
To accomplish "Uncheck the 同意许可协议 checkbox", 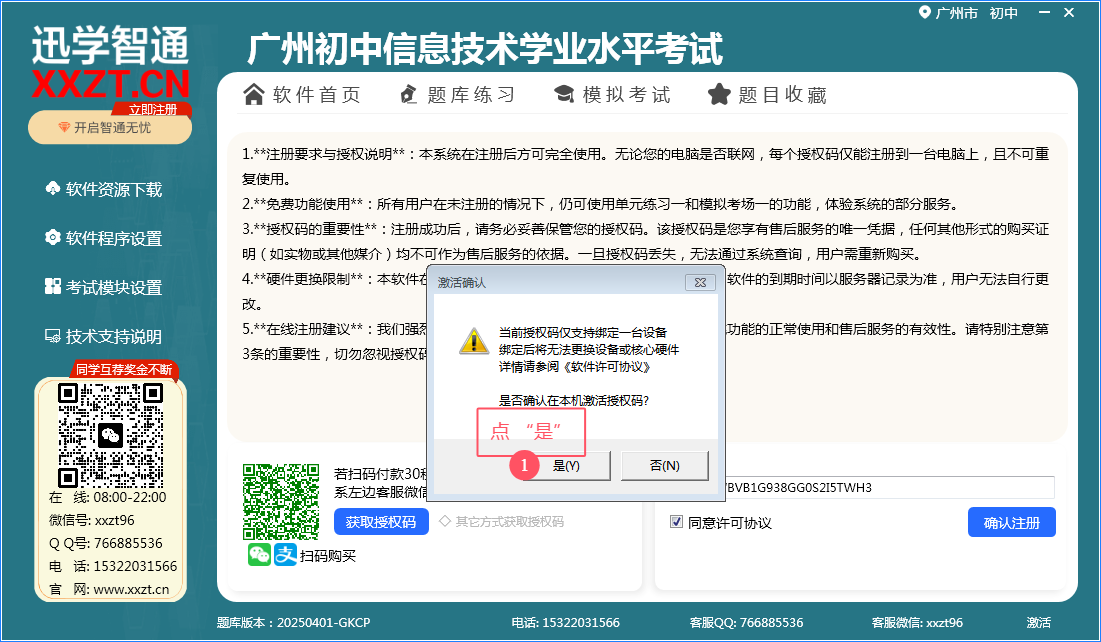I will click(x=676, y=522).
